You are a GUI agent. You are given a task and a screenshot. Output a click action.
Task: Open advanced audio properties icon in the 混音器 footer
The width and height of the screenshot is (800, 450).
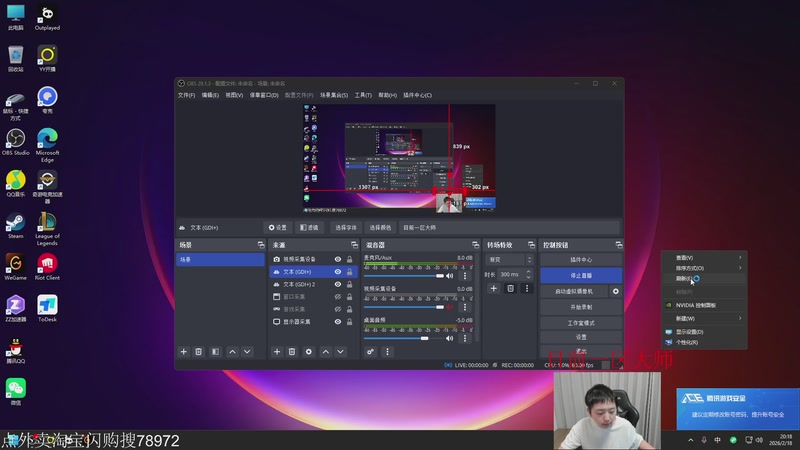pyautogui.click(x=370, y=352)
